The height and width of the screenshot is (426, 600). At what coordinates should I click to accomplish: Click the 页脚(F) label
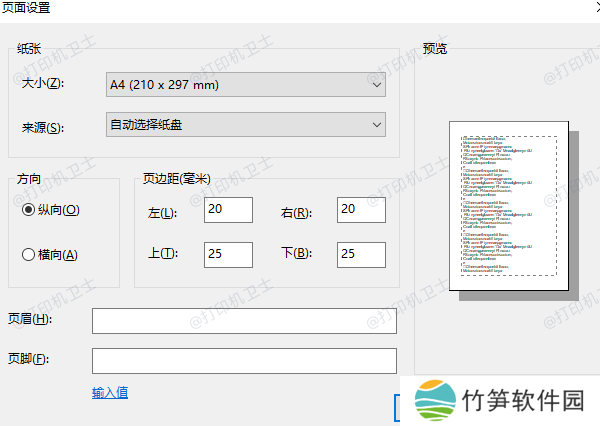[28, 359]
